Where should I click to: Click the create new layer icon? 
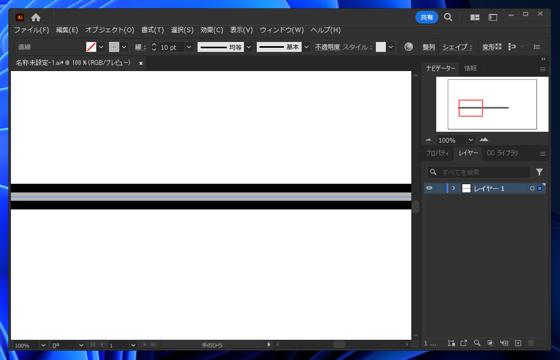pyautogui.click(x=518, y=343)
